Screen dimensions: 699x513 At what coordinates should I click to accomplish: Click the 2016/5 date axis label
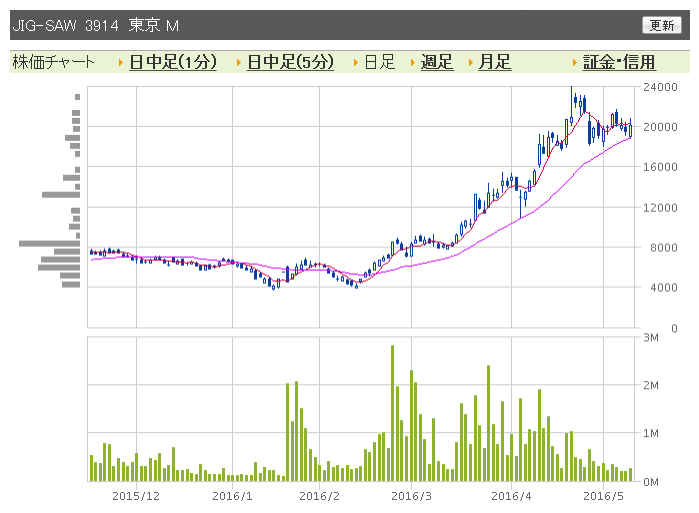(604, 496)
